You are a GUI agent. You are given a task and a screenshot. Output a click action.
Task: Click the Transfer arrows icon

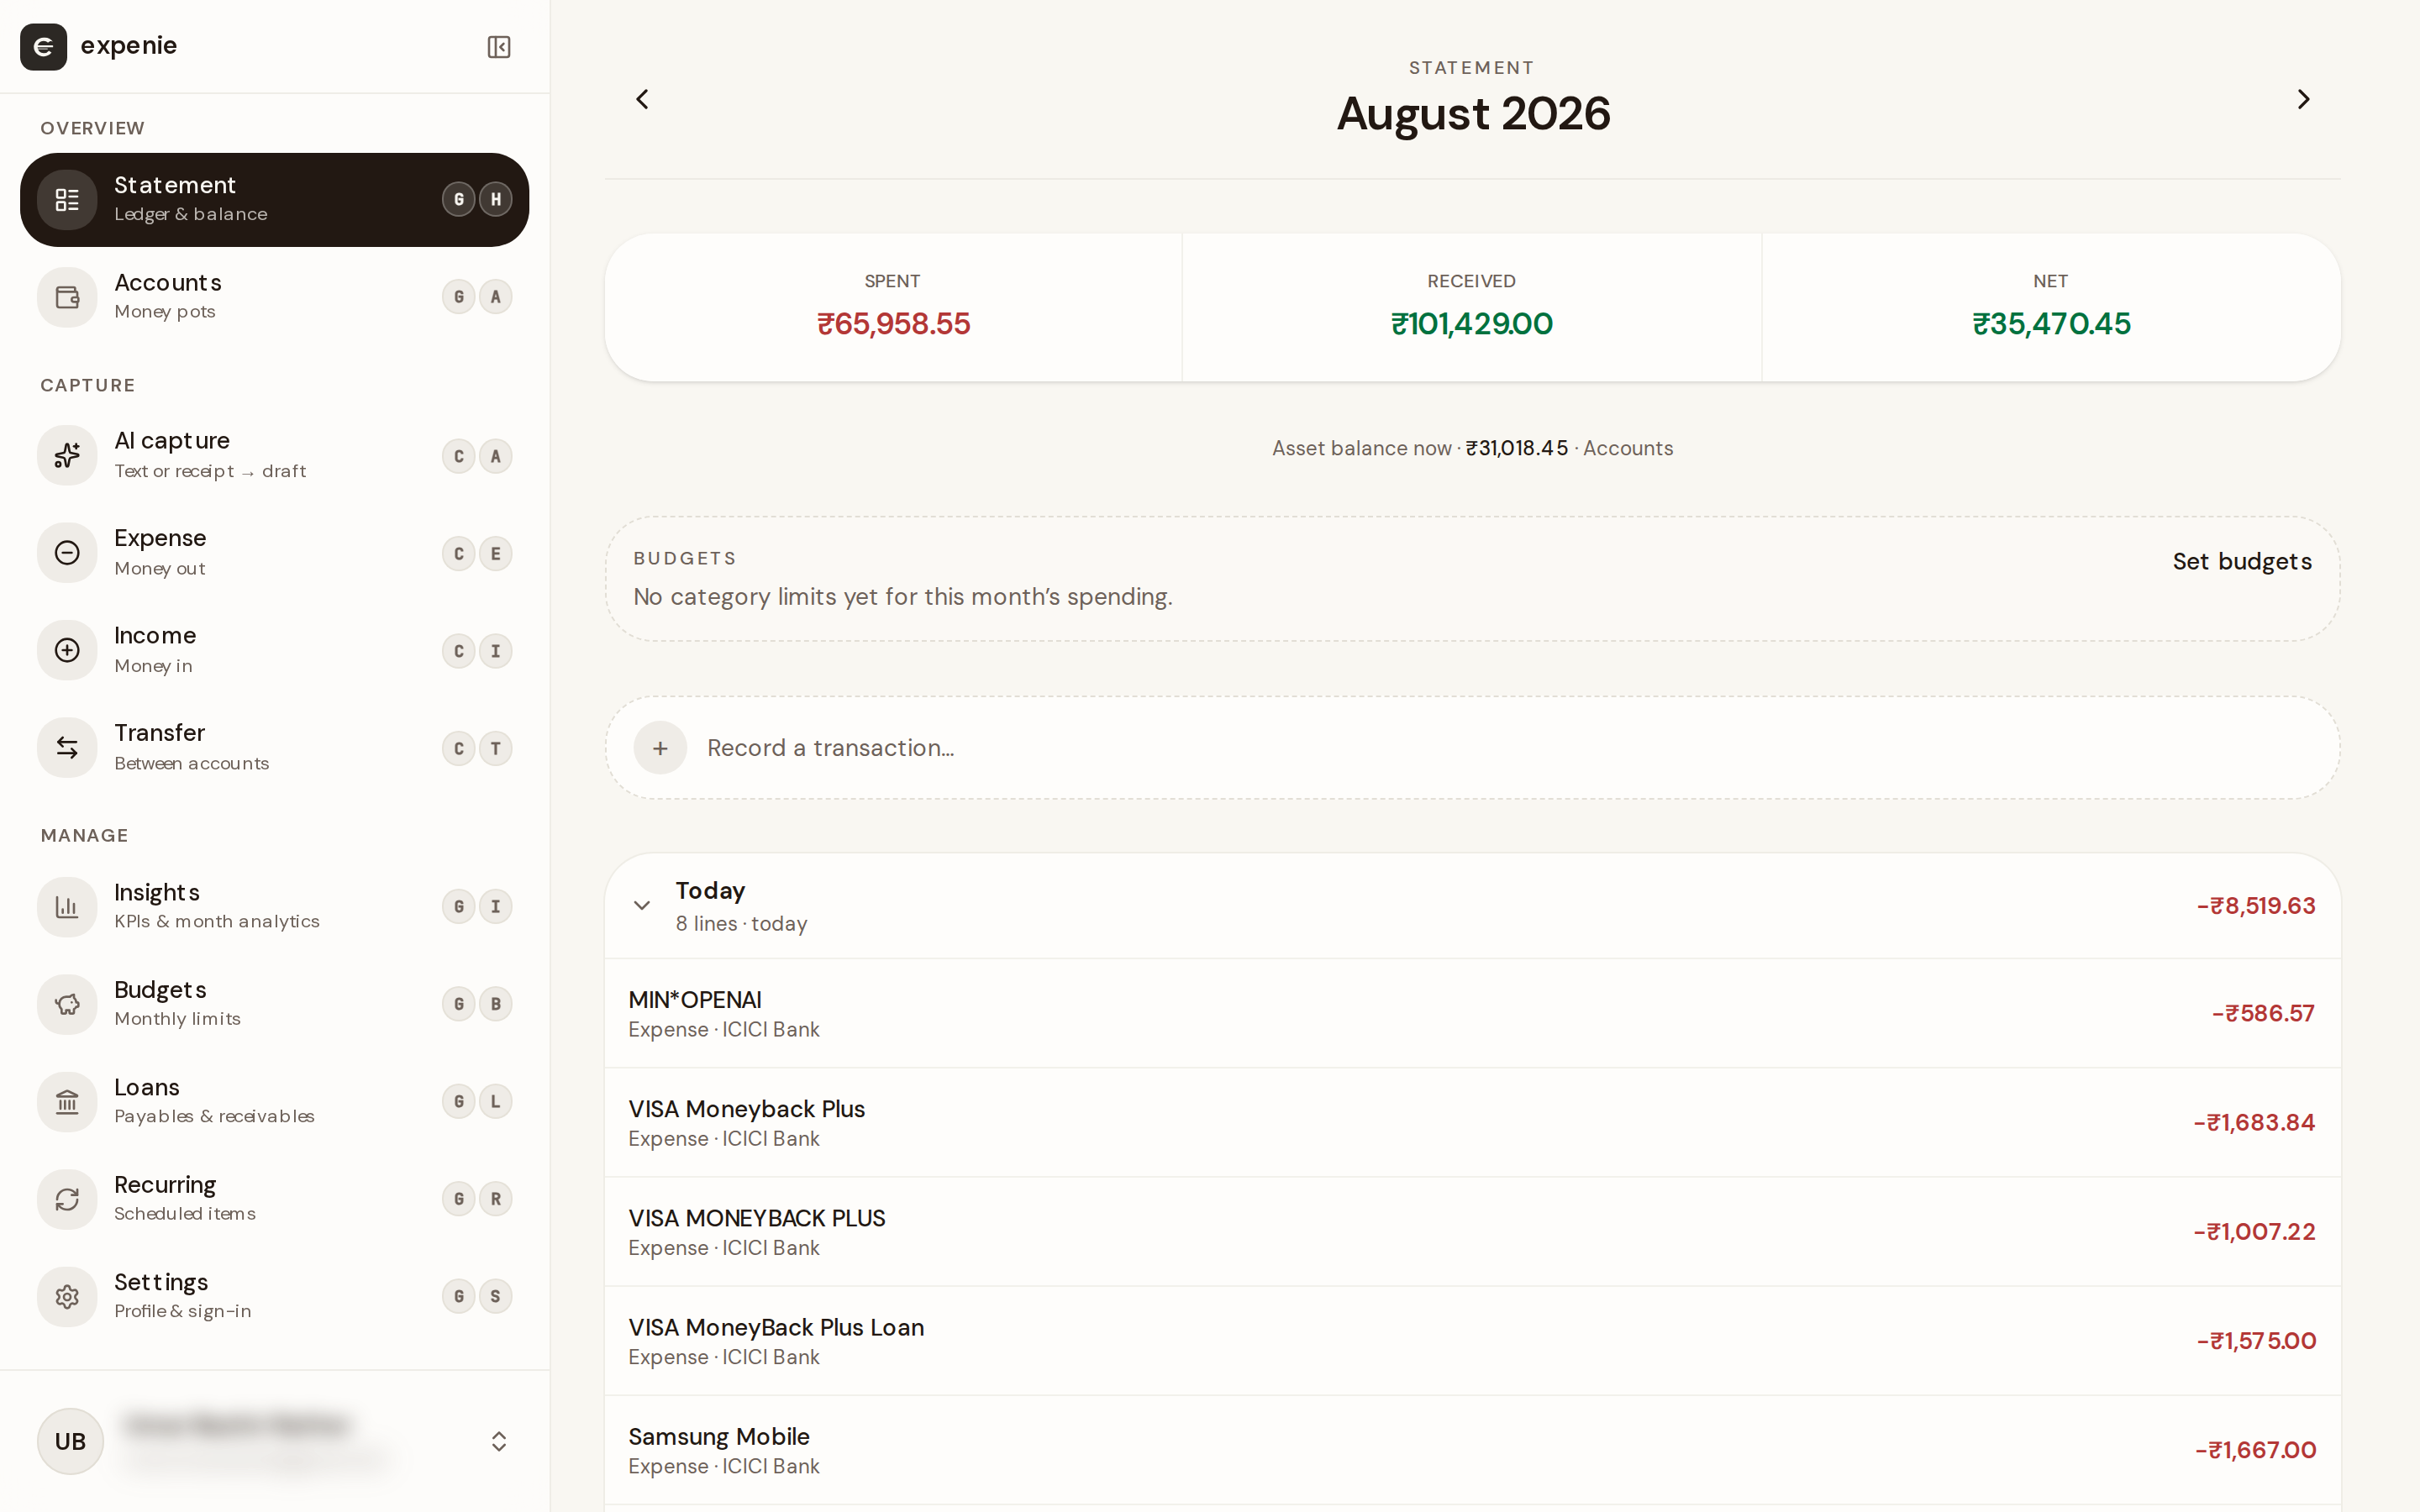(67, 748)
